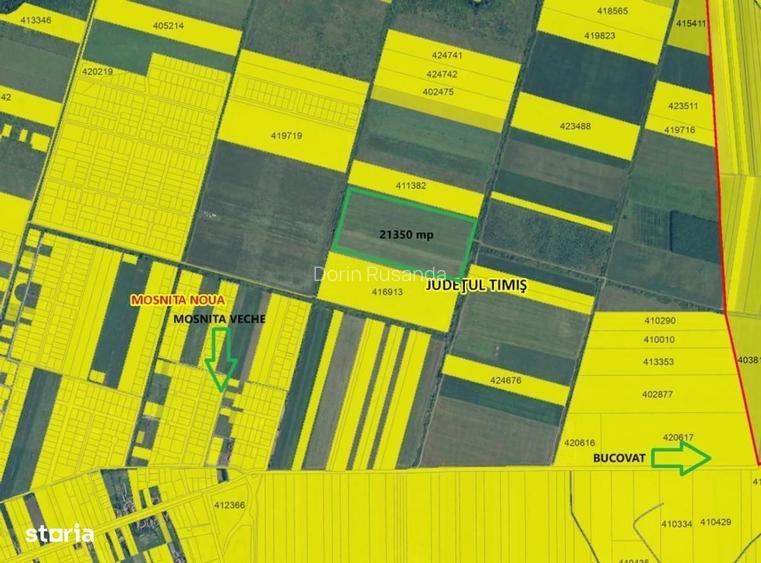The width and height of the screenshot is (761, 563).
Task: Select parcel number 410290
Action: (659, 321)
